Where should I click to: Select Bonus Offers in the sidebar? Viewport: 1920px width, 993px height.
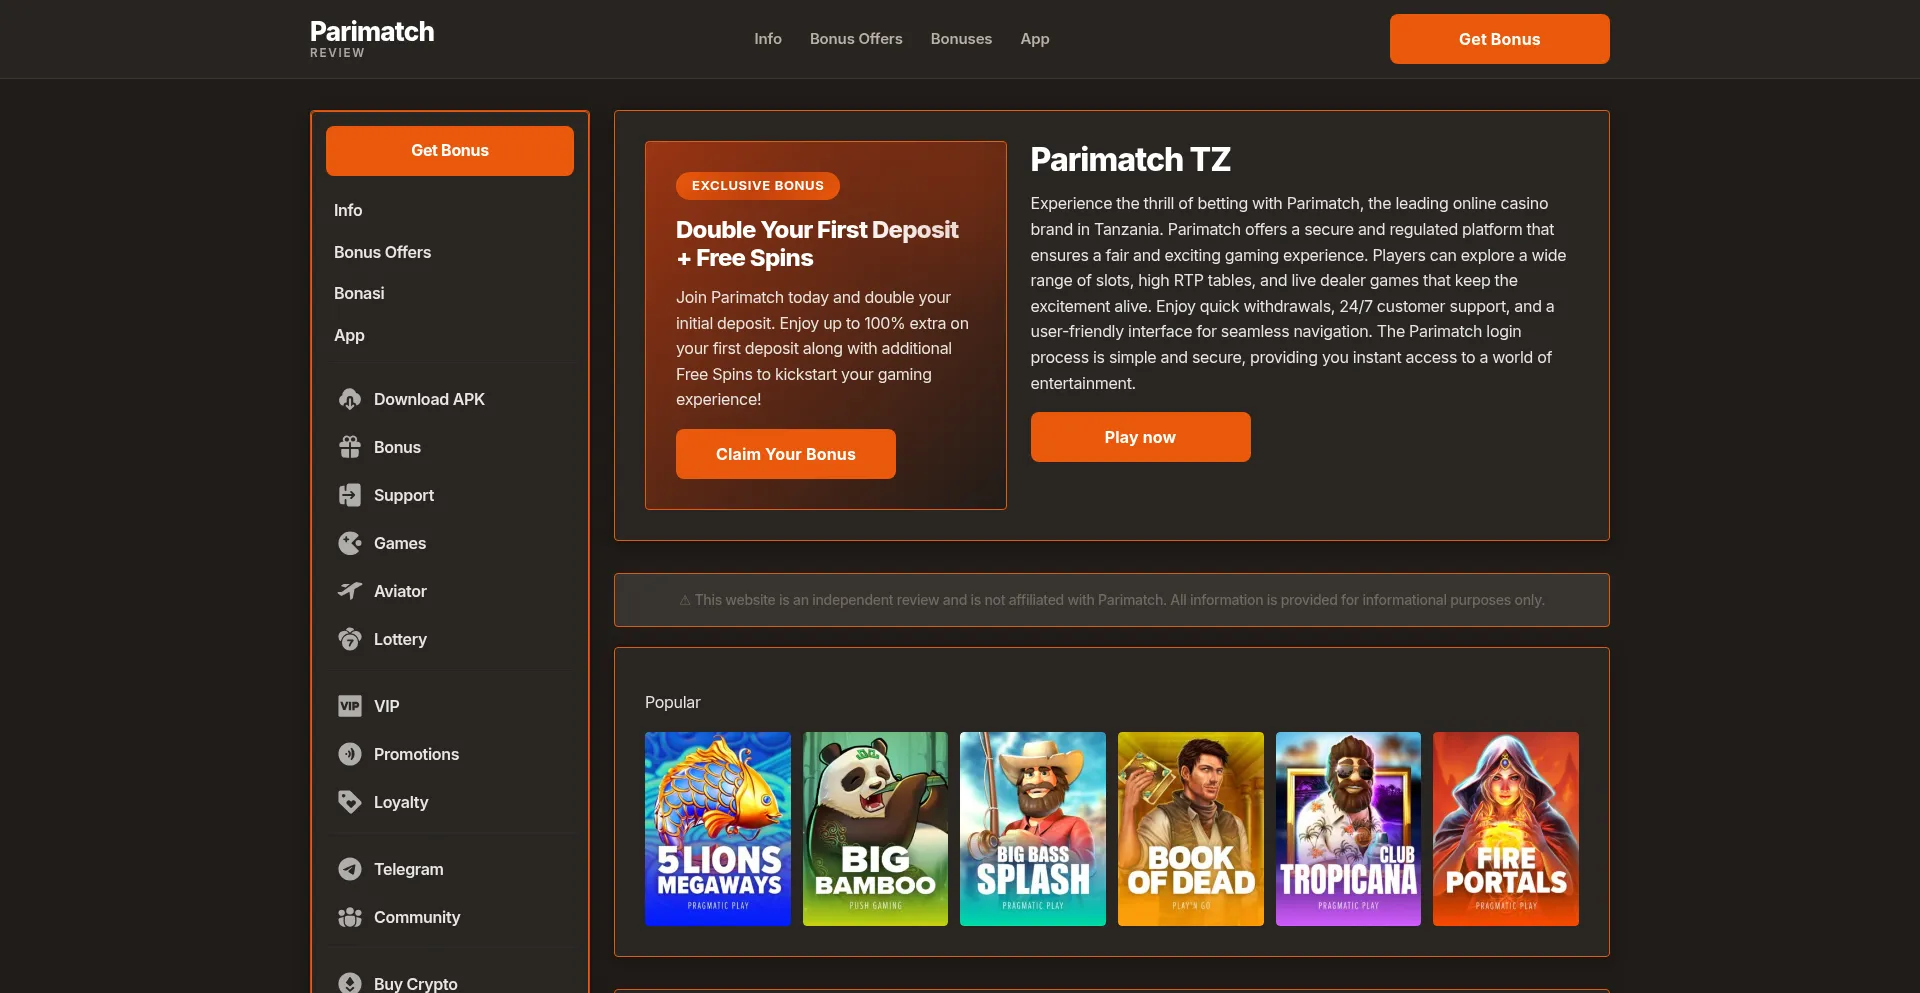(x=382, y=252)
